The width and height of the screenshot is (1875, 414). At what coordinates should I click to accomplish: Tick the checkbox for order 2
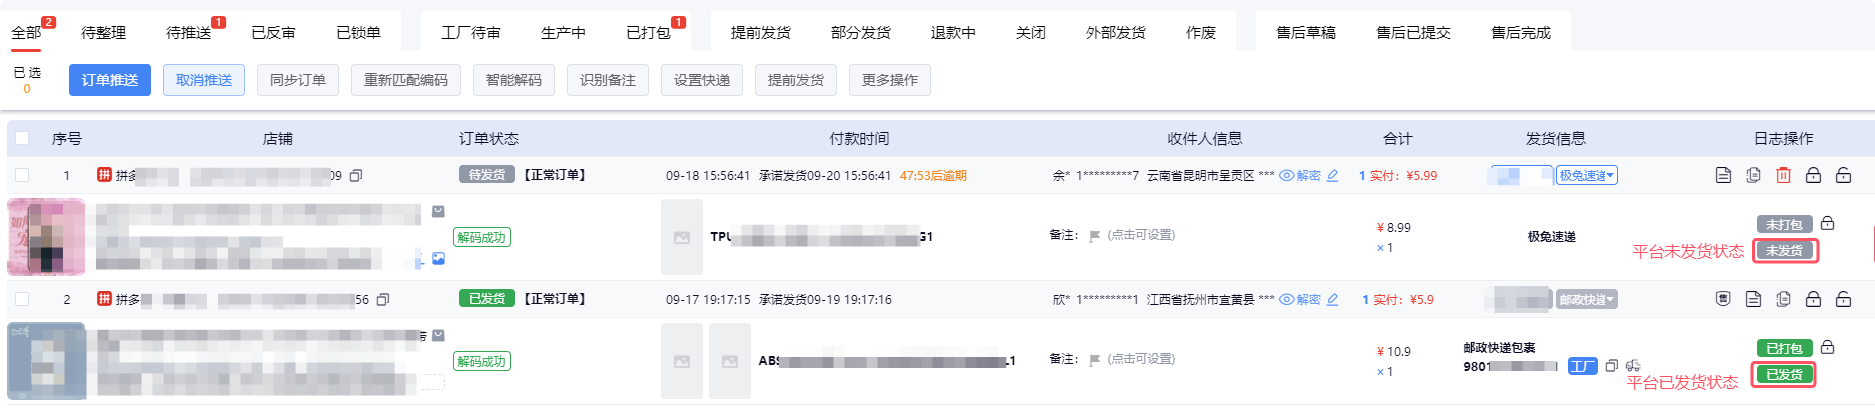(22, 299)
